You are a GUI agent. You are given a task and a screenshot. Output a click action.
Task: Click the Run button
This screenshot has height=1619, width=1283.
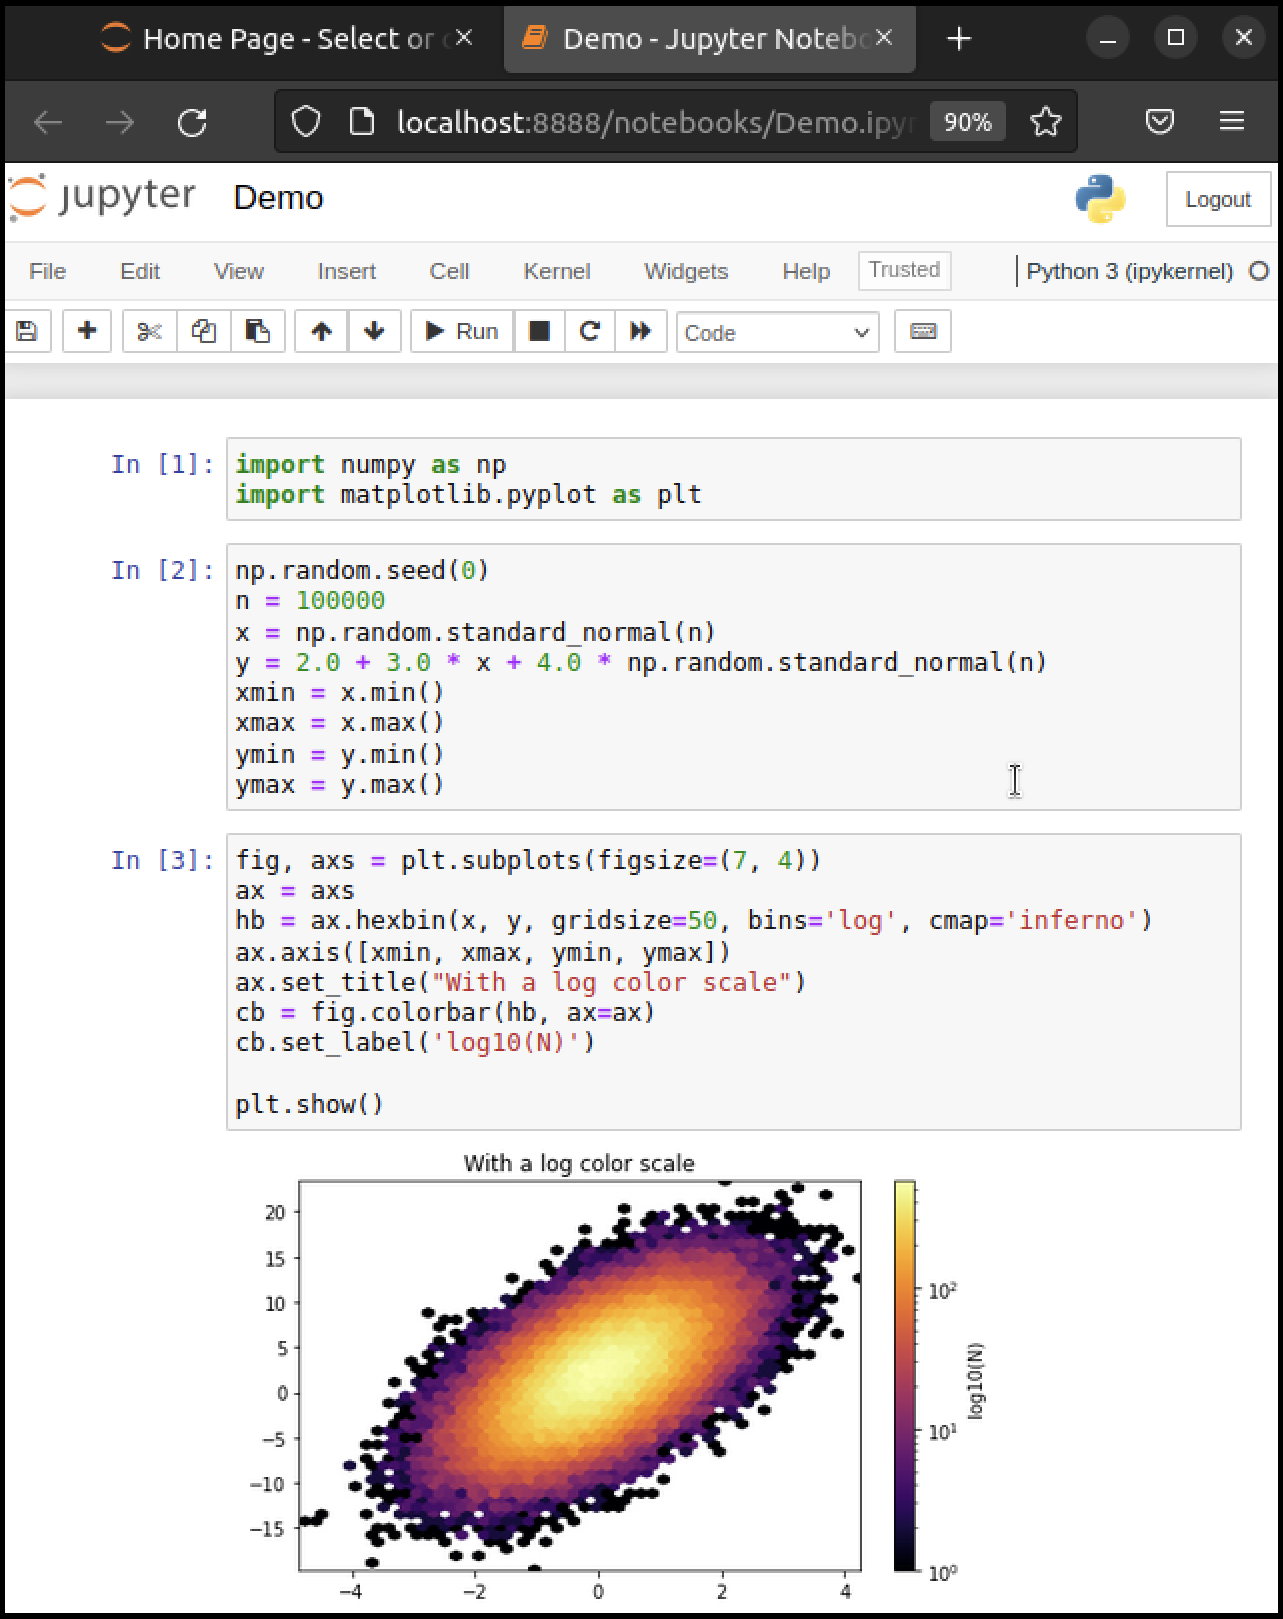pos(462,331)
